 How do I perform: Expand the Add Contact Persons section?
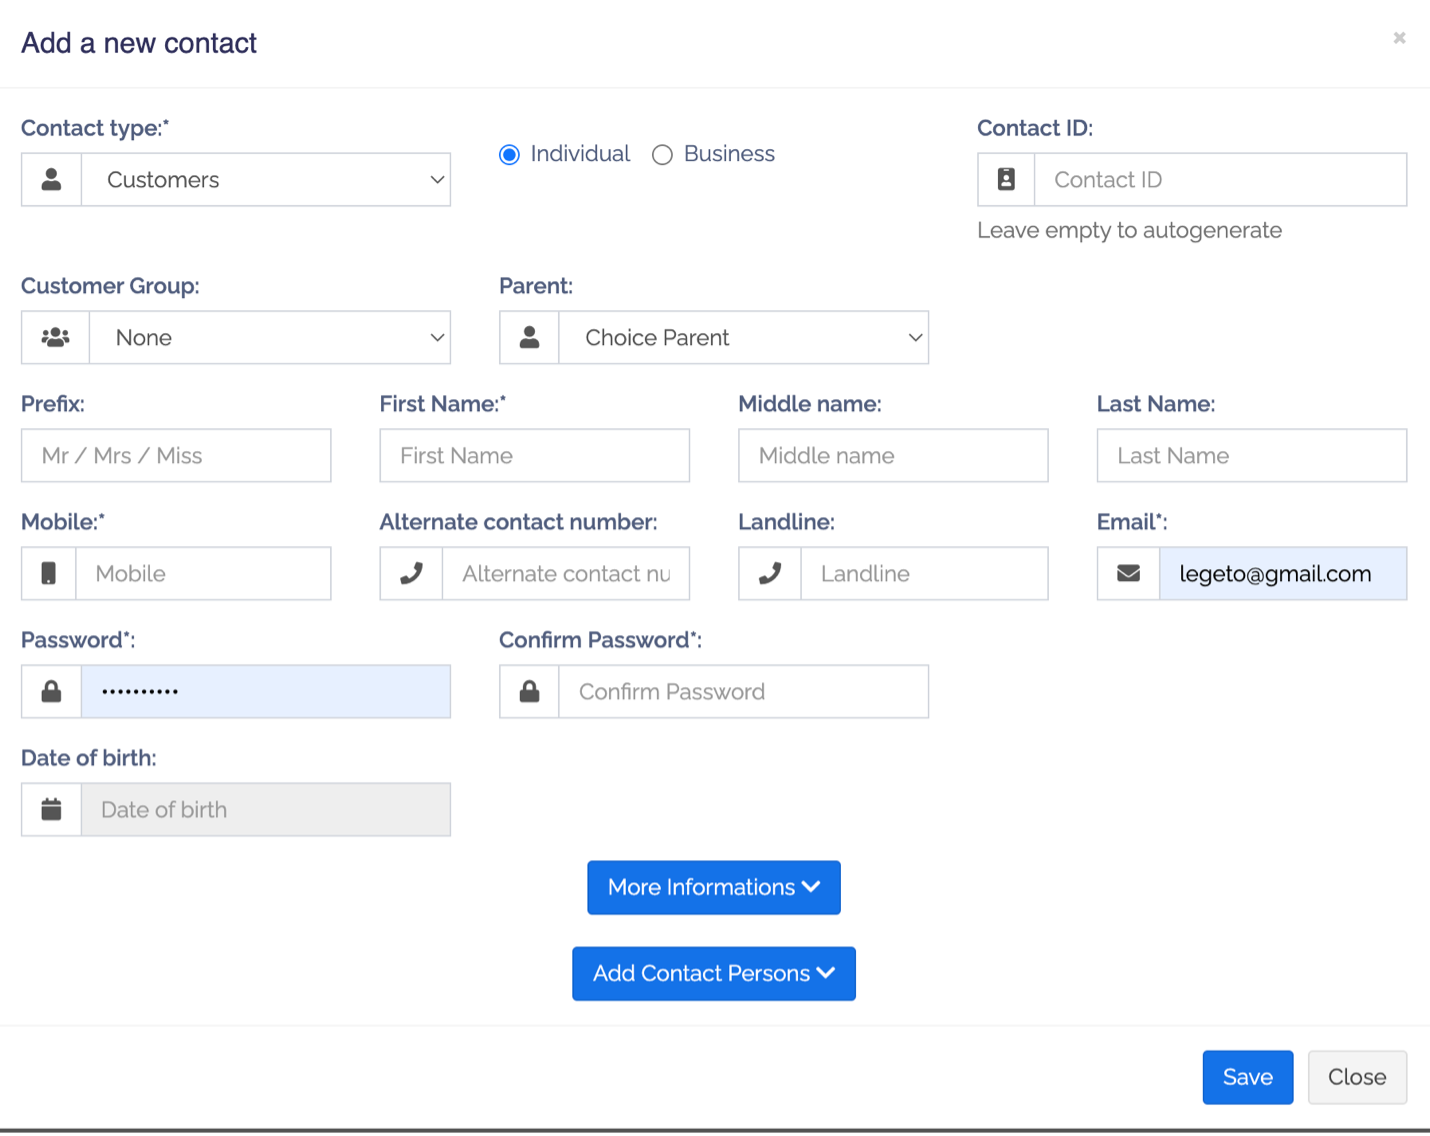tap(713, 974)
